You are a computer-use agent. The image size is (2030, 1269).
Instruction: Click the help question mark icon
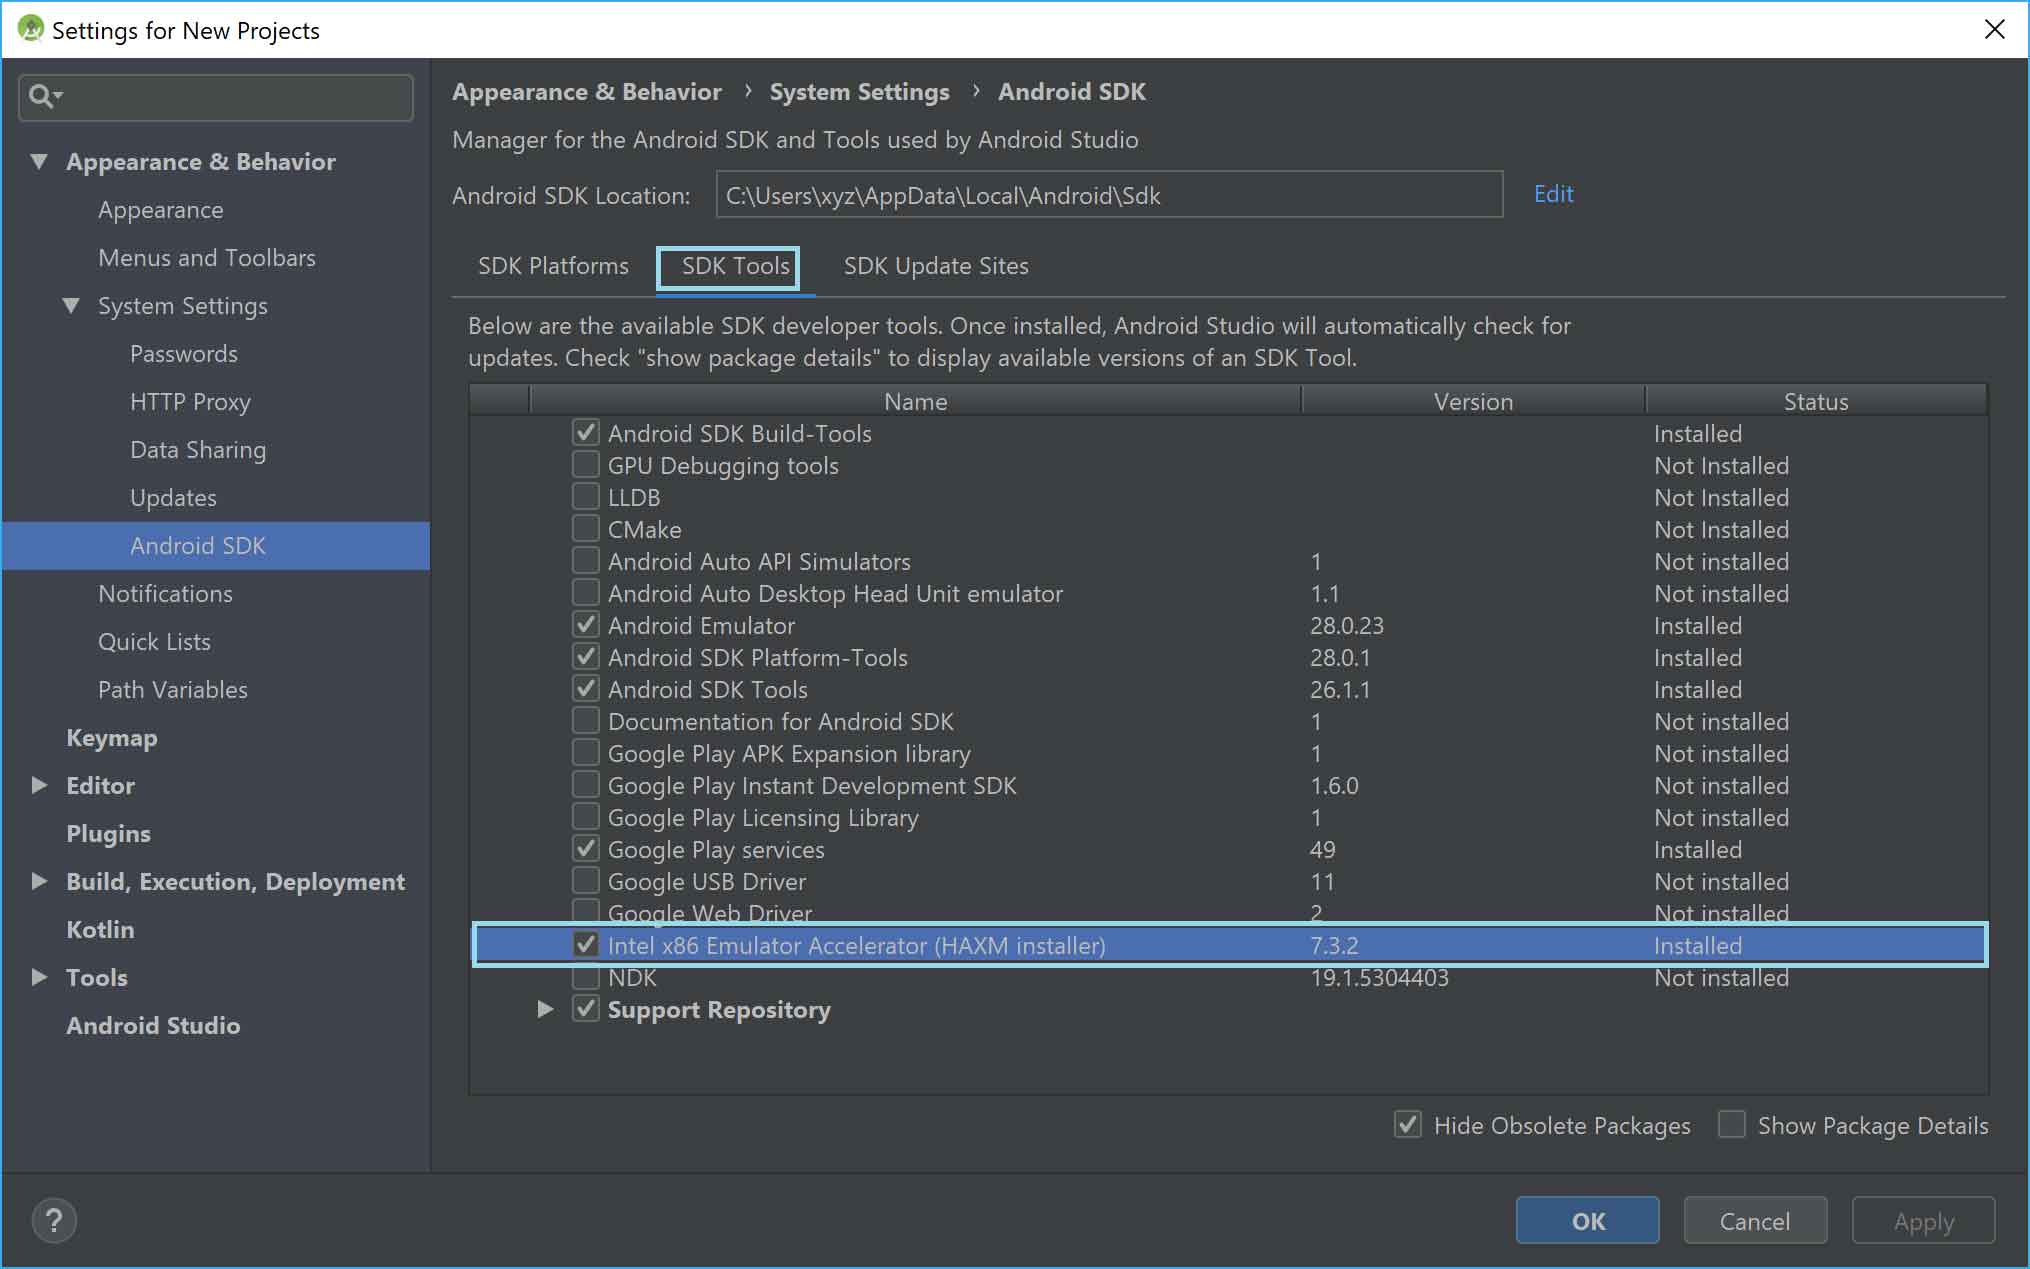(53, 1220)
